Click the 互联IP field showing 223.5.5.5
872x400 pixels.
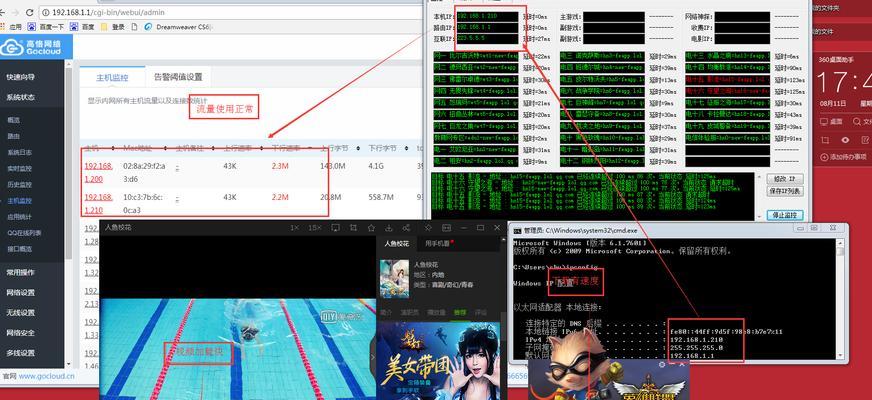click(x=487, y=39)
